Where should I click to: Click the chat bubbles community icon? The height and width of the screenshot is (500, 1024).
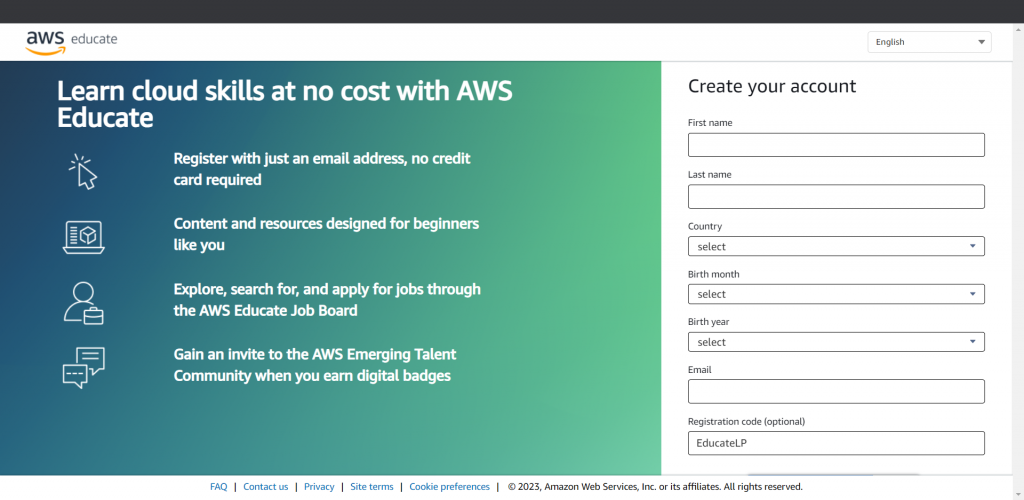coord(84,367)
